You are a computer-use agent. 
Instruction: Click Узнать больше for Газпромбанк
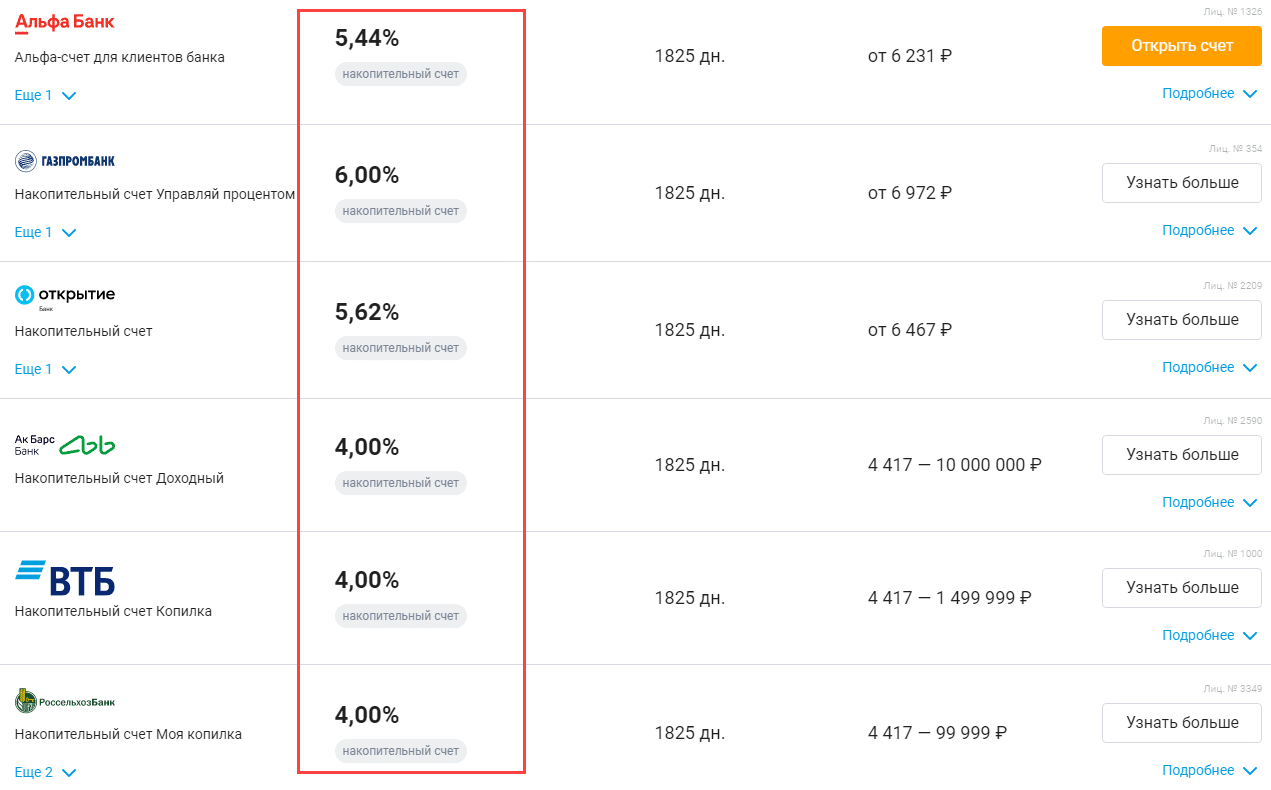point(1181,183)
